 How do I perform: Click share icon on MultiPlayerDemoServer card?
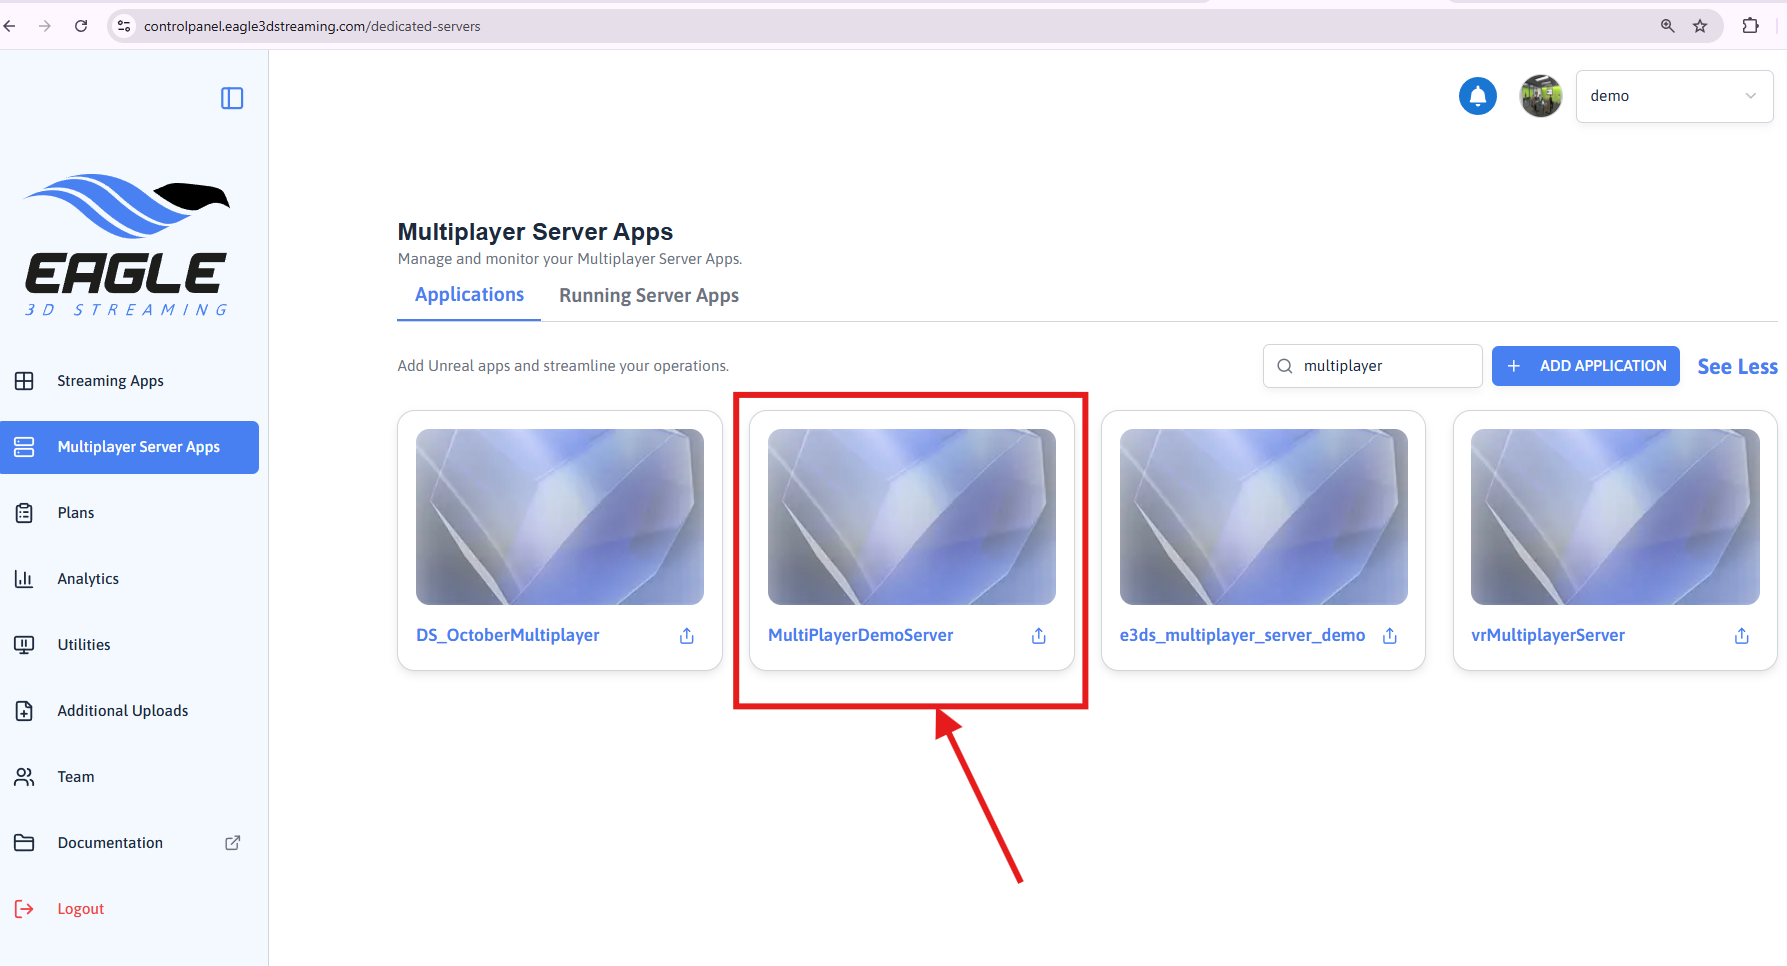1039,636
